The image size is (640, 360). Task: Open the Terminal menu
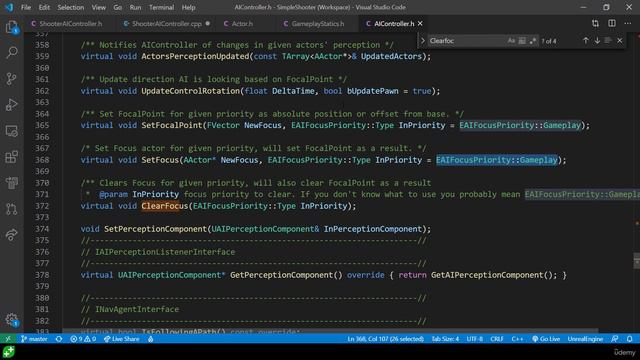pos(161,7)
